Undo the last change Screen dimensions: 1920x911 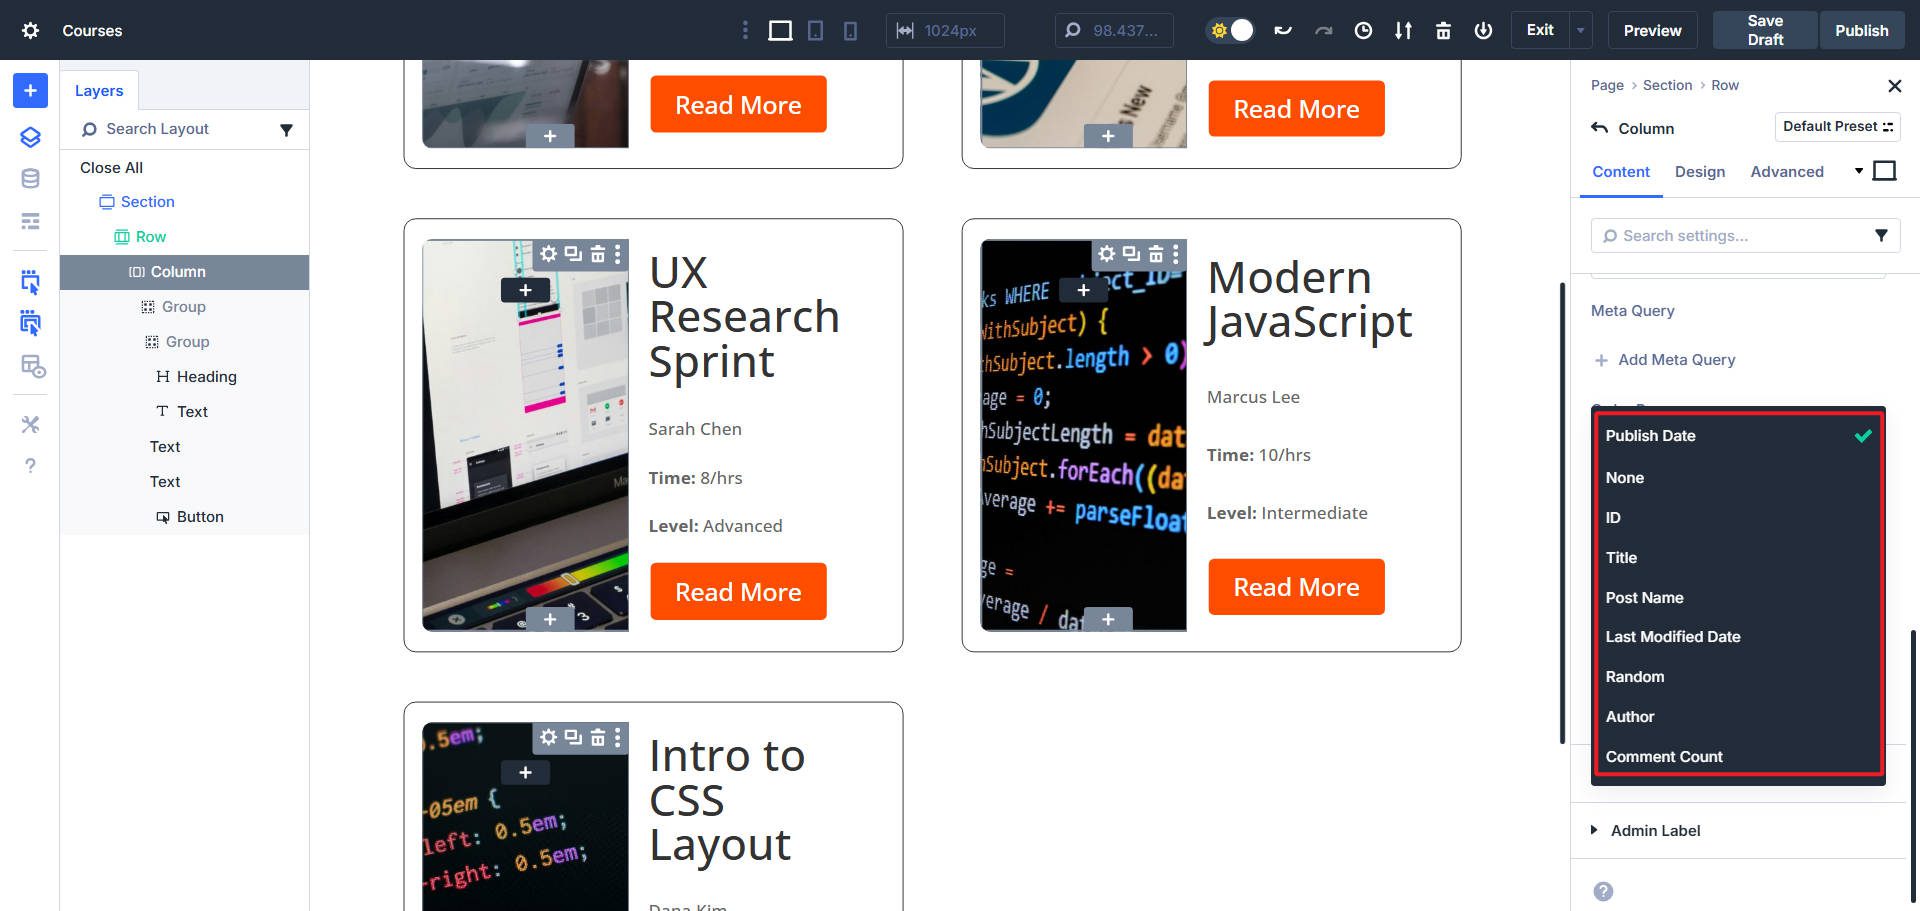1283,30
